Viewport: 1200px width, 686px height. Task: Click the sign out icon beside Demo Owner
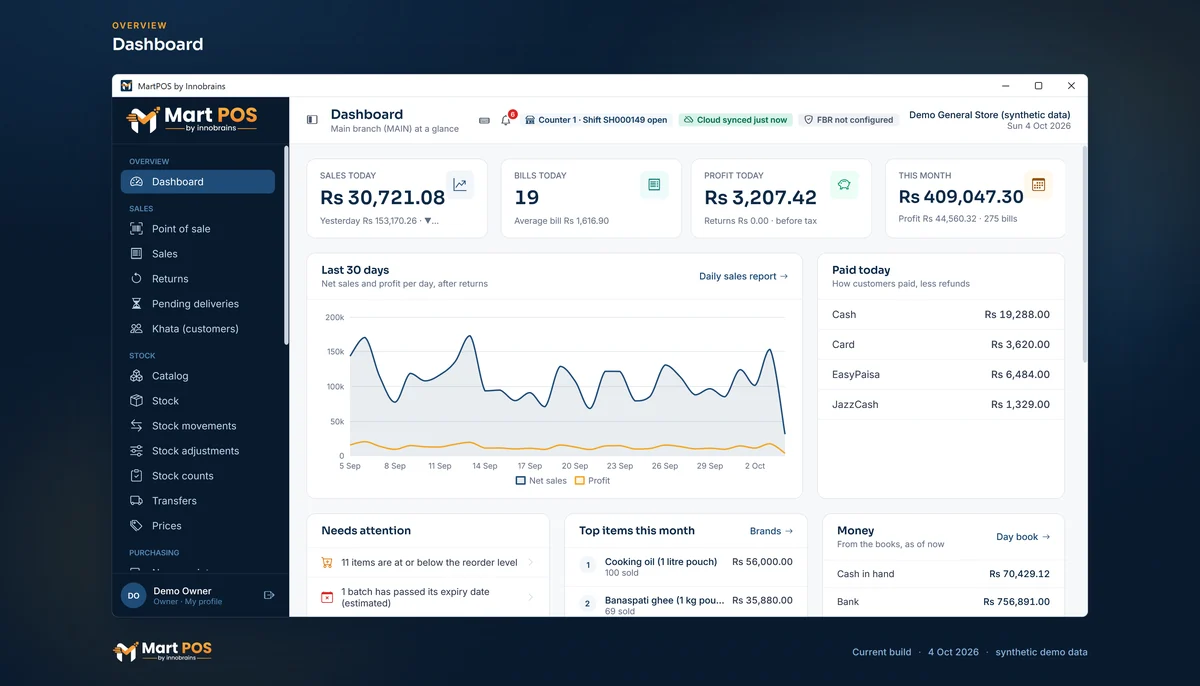click(269, 595)
